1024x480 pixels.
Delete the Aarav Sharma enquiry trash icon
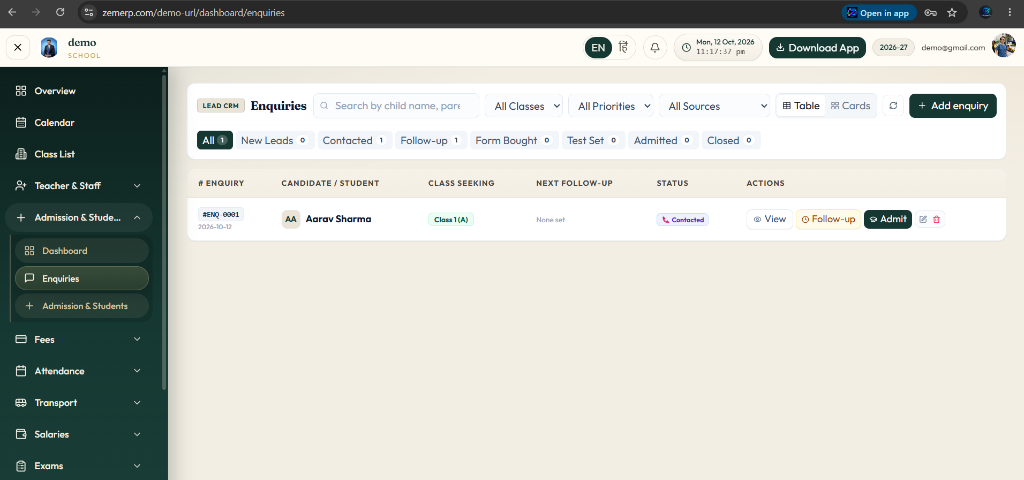tap(936, 219)
